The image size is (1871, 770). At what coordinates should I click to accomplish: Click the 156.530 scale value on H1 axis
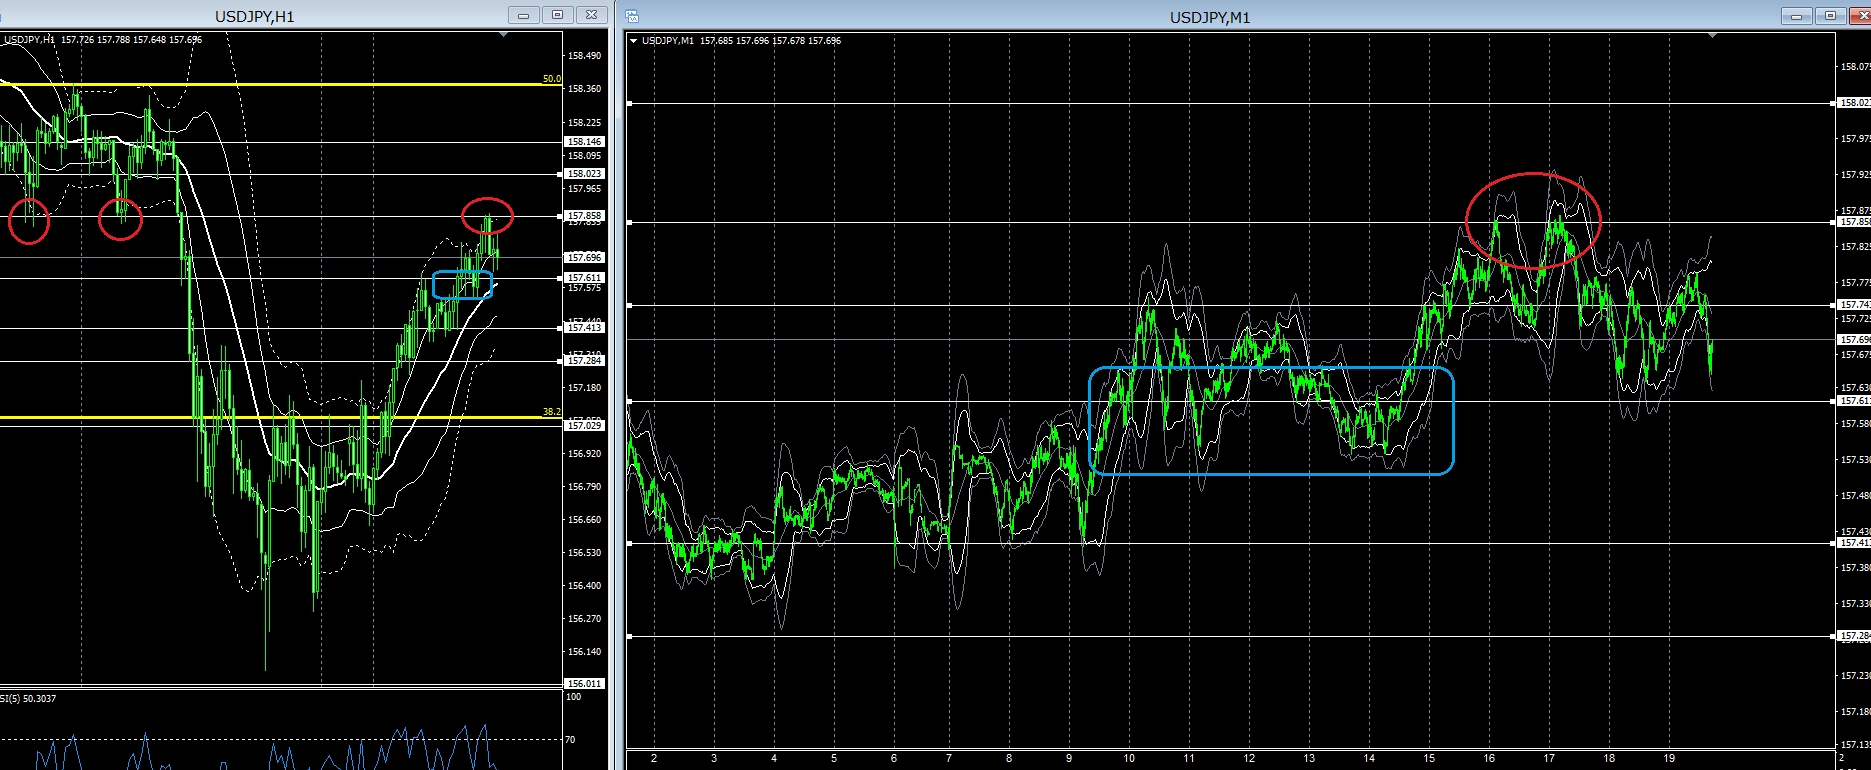coord(585,553)
